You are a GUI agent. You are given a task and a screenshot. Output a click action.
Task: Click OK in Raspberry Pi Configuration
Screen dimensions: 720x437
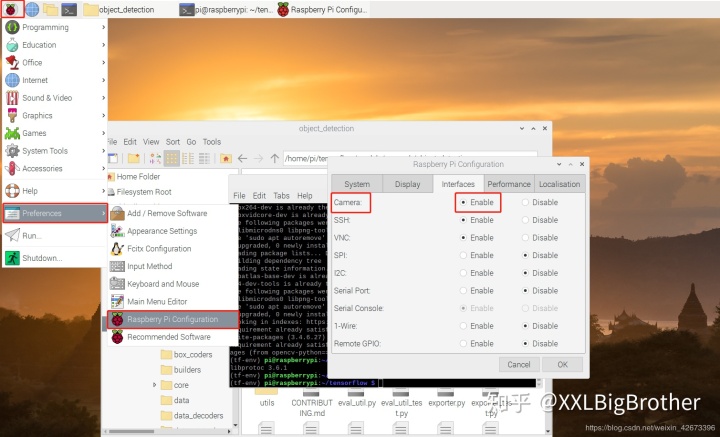(562, 364)
